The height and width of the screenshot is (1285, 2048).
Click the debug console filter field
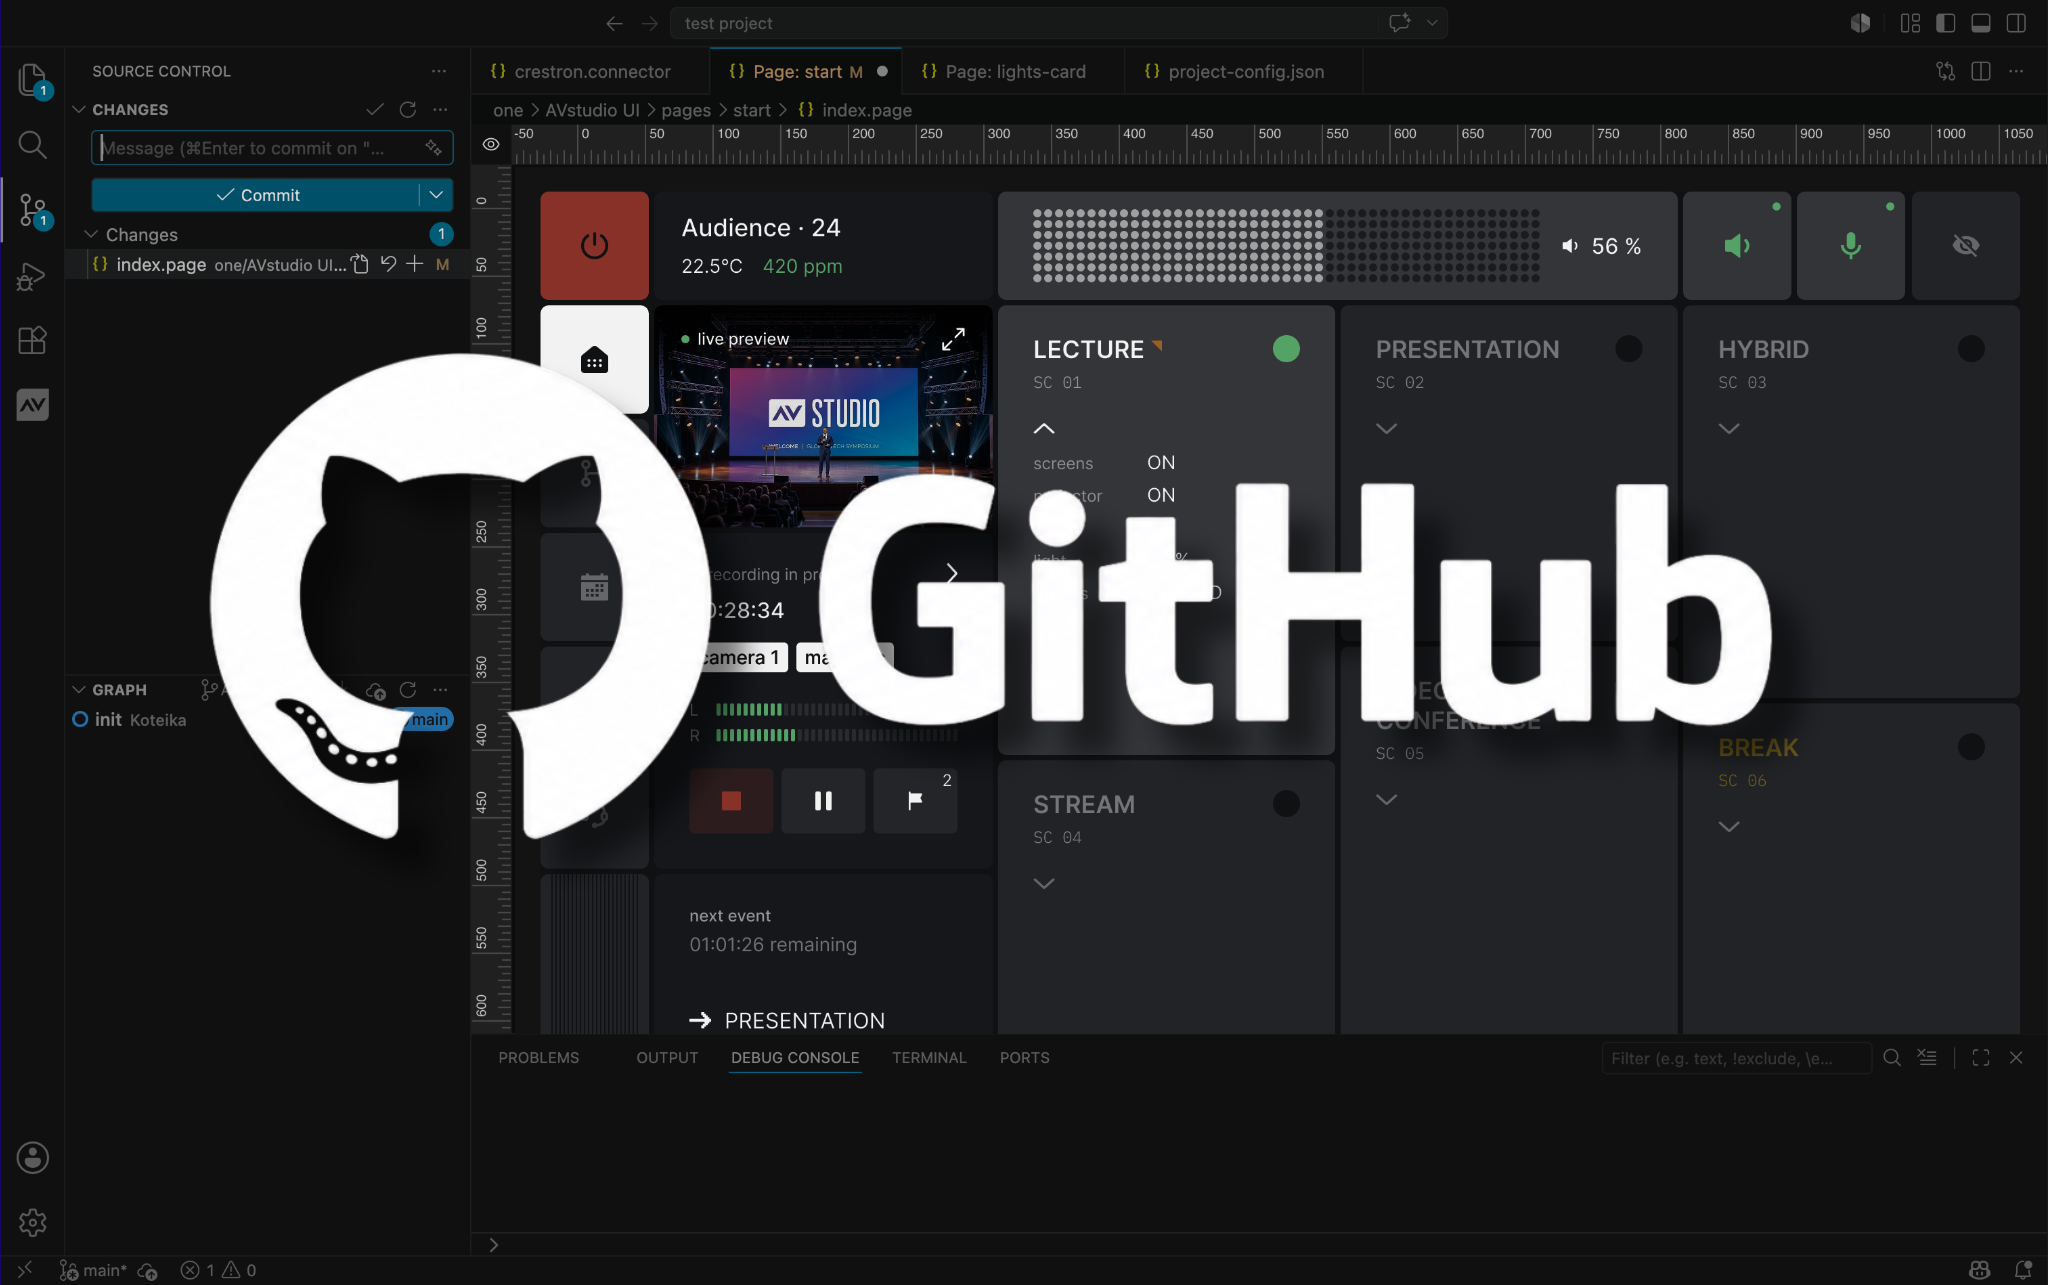(x=1736, y=1058)
